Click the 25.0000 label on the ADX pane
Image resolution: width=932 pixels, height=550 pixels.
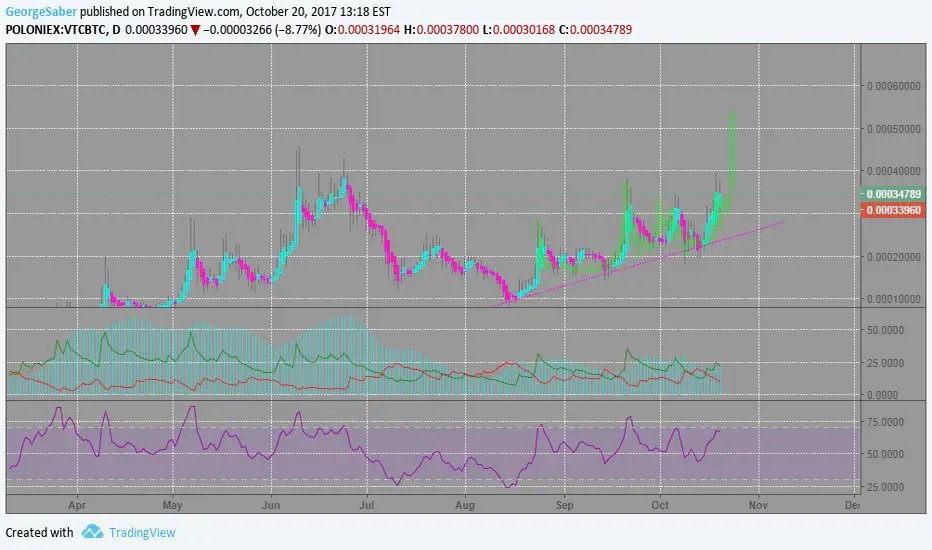(885, 363)
